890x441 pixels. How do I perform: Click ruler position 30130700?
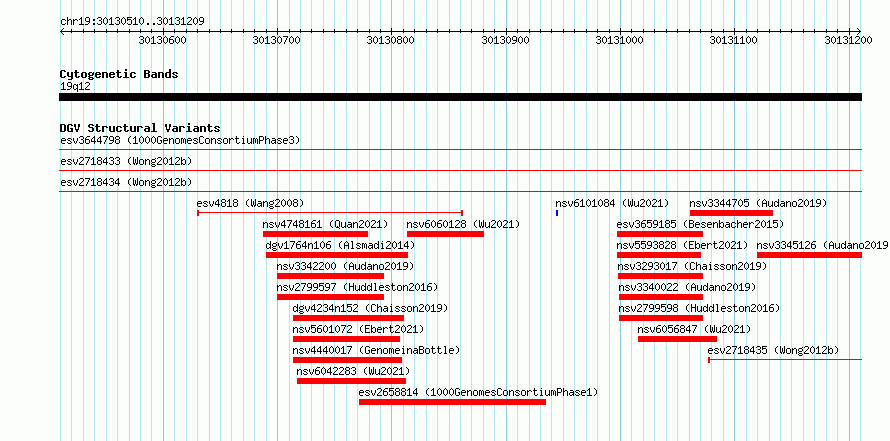point(277,40)
